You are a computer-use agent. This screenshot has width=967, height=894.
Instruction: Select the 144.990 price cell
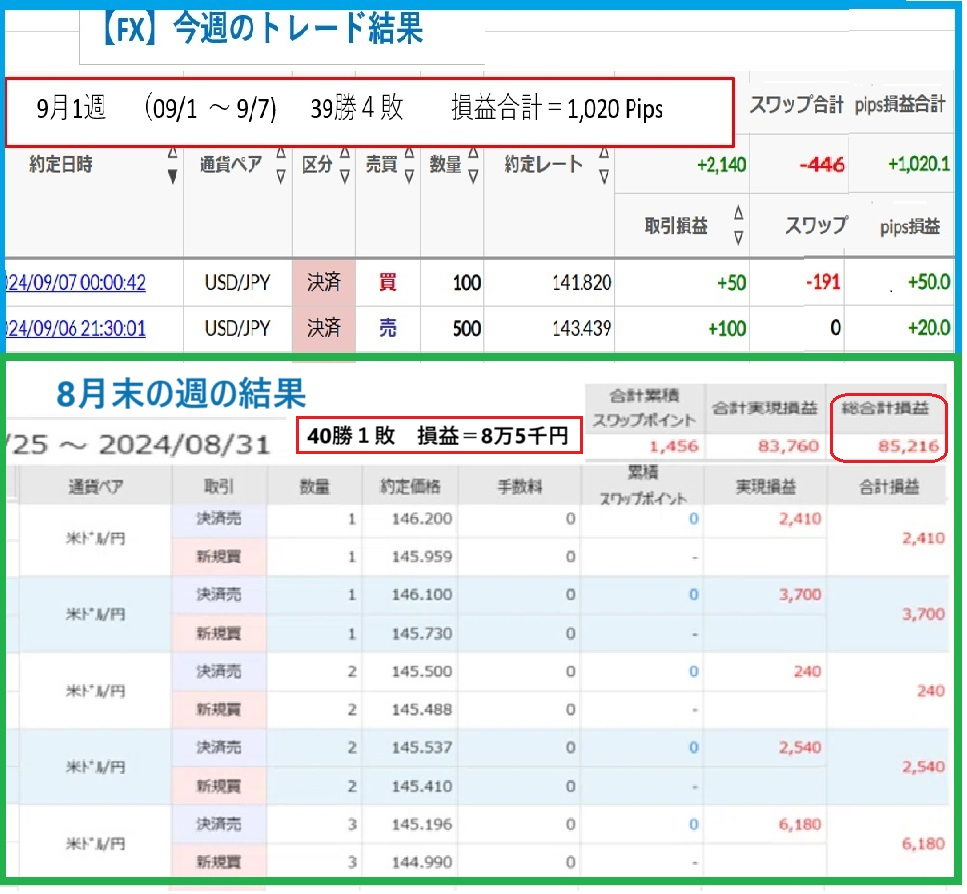[422, 862]
